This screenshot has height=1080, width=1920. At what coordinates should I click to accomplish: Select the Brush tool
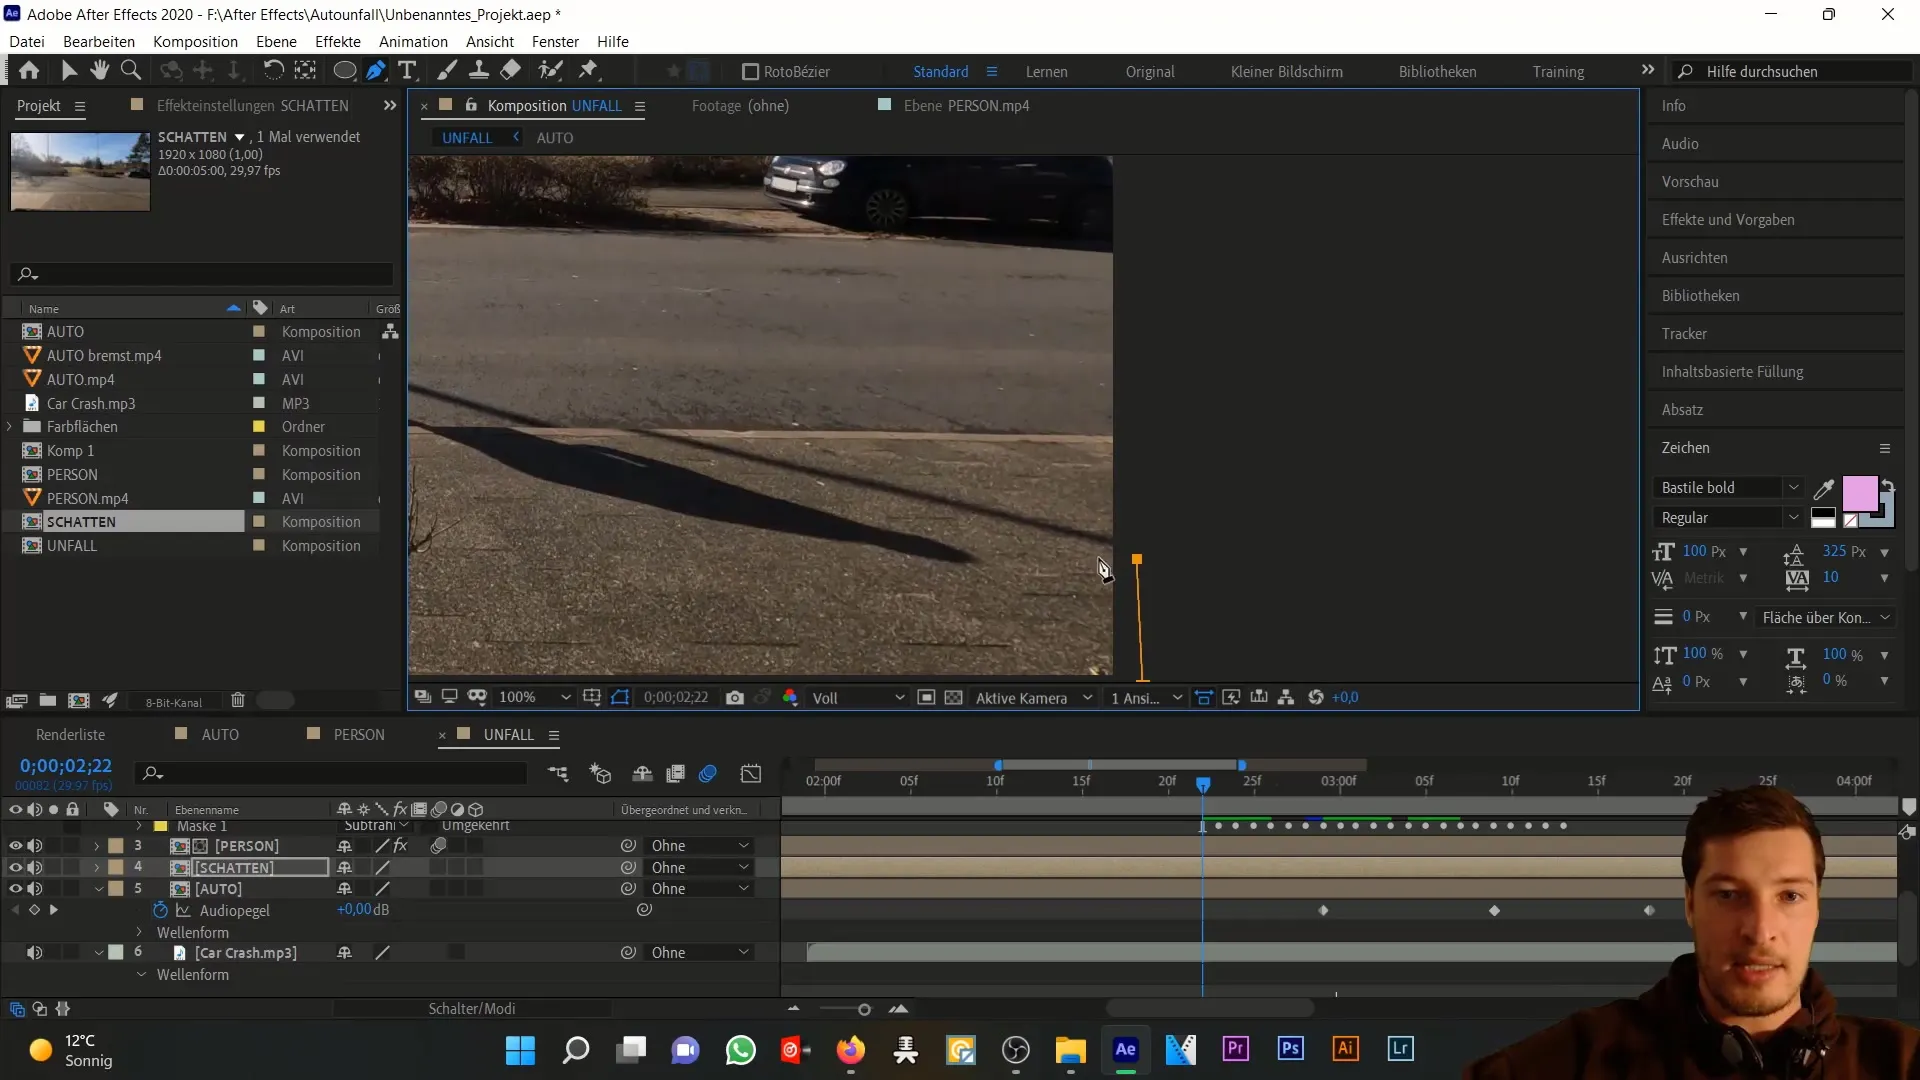point(447,71)
